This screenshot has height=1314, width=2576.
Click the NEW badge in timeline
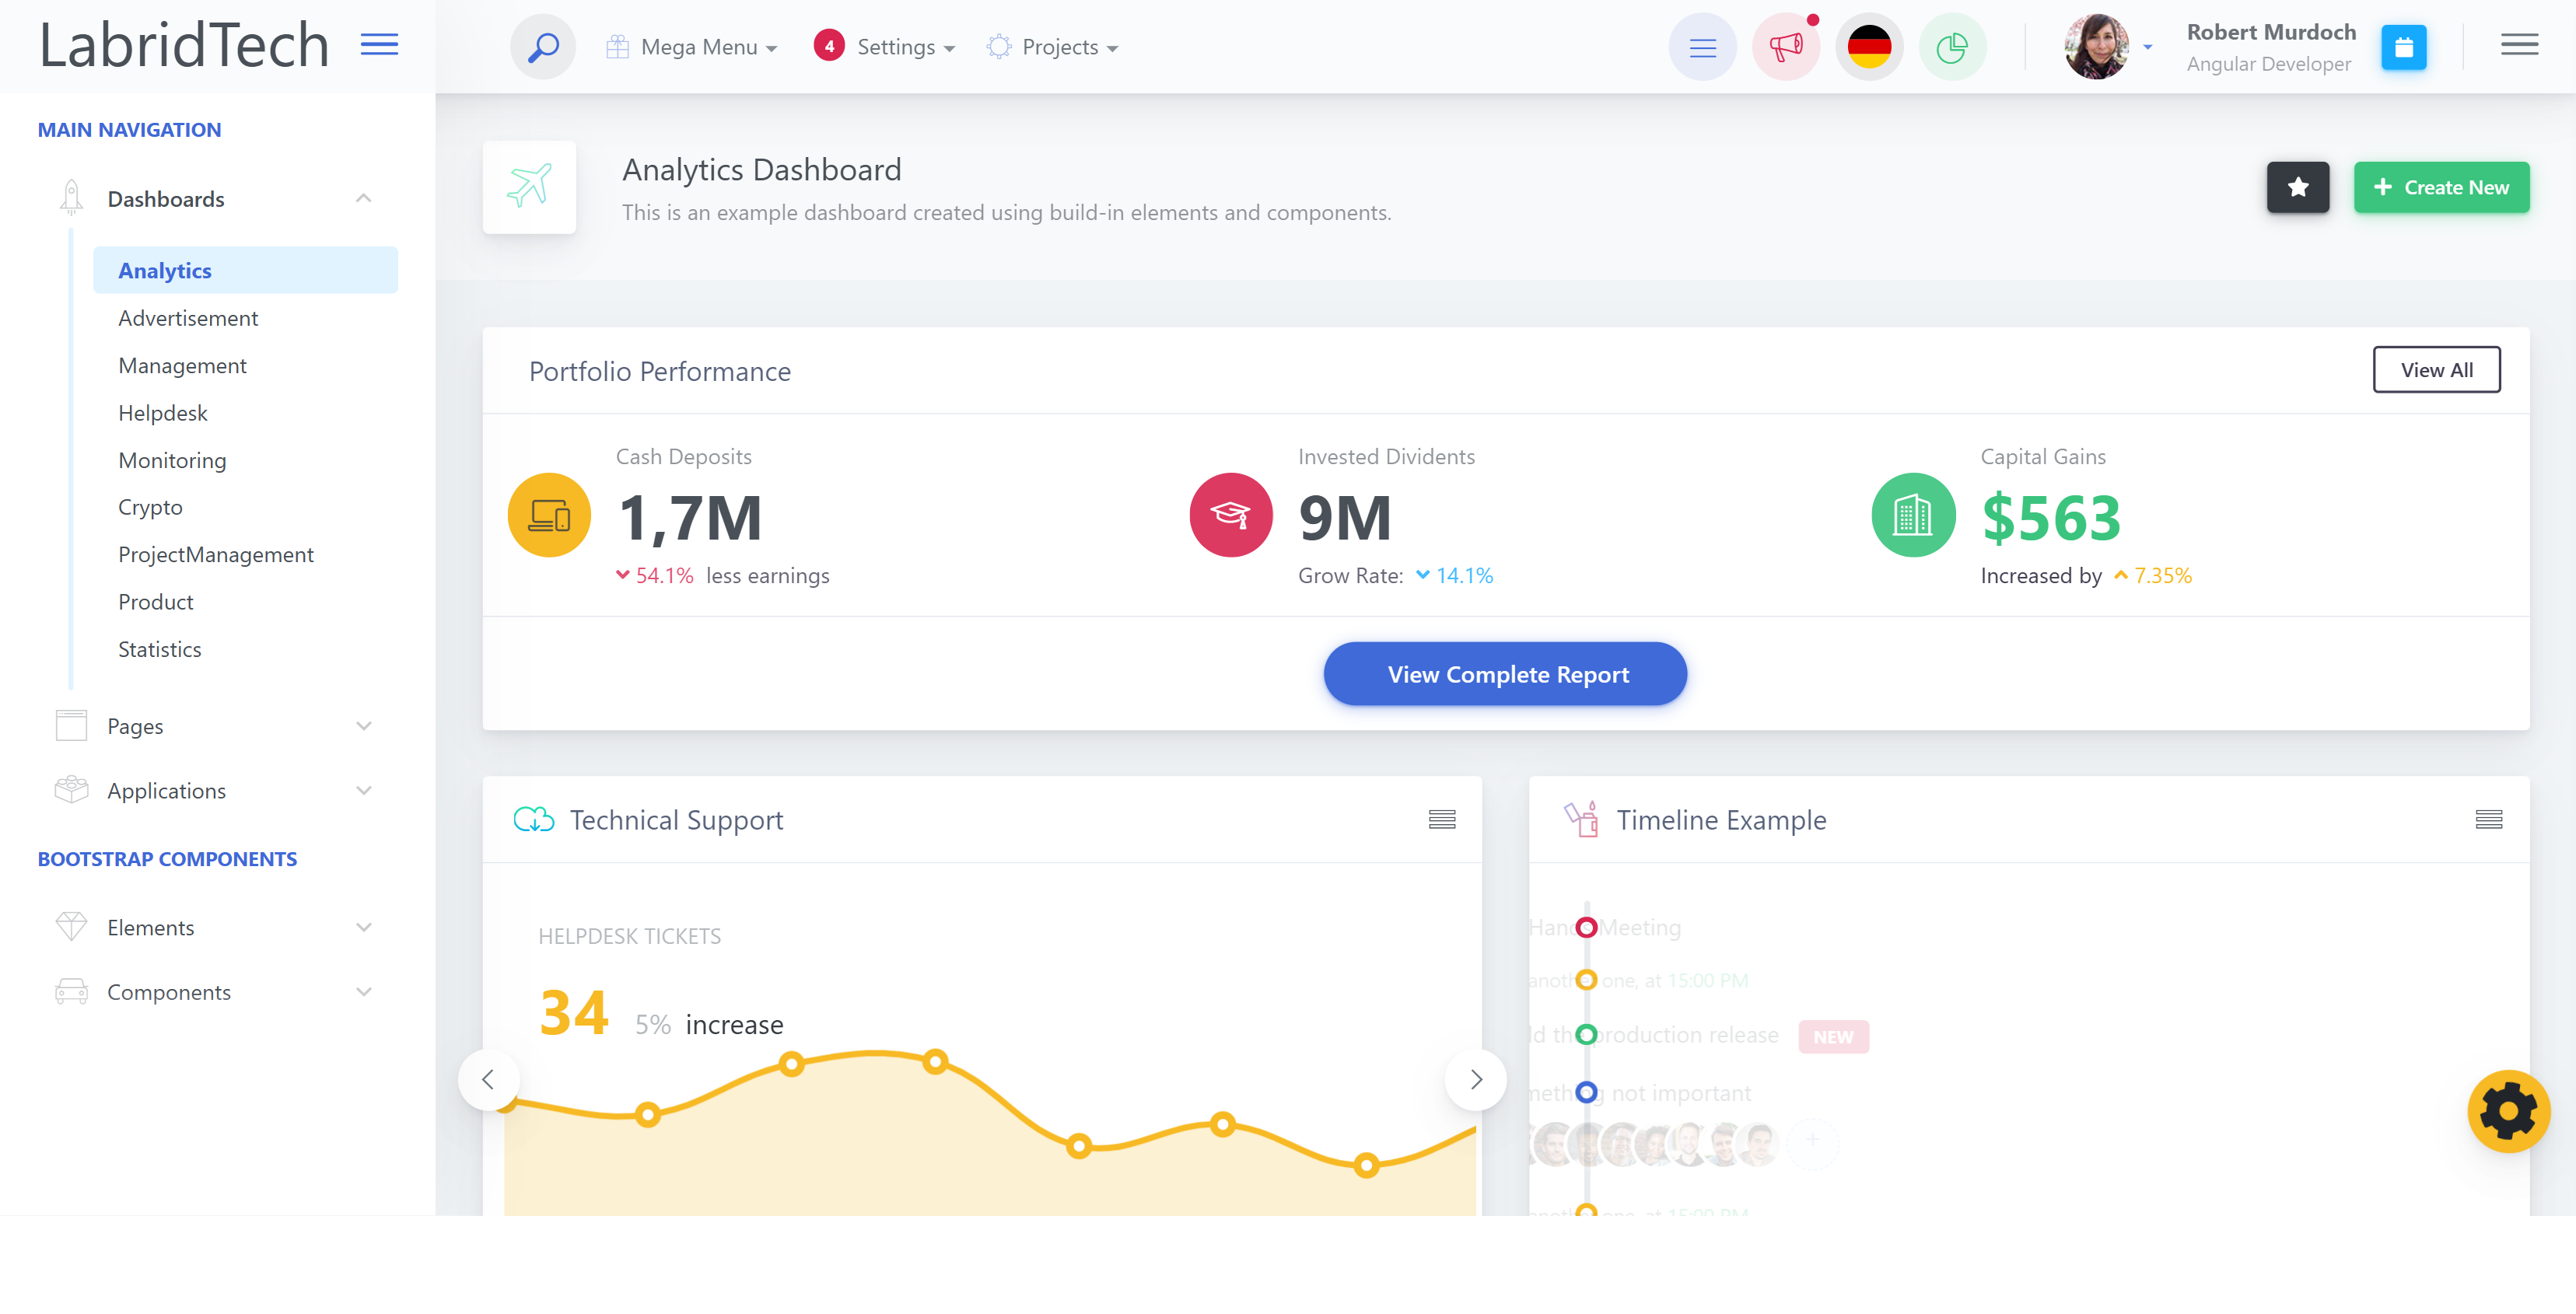coord(1832,1037)
